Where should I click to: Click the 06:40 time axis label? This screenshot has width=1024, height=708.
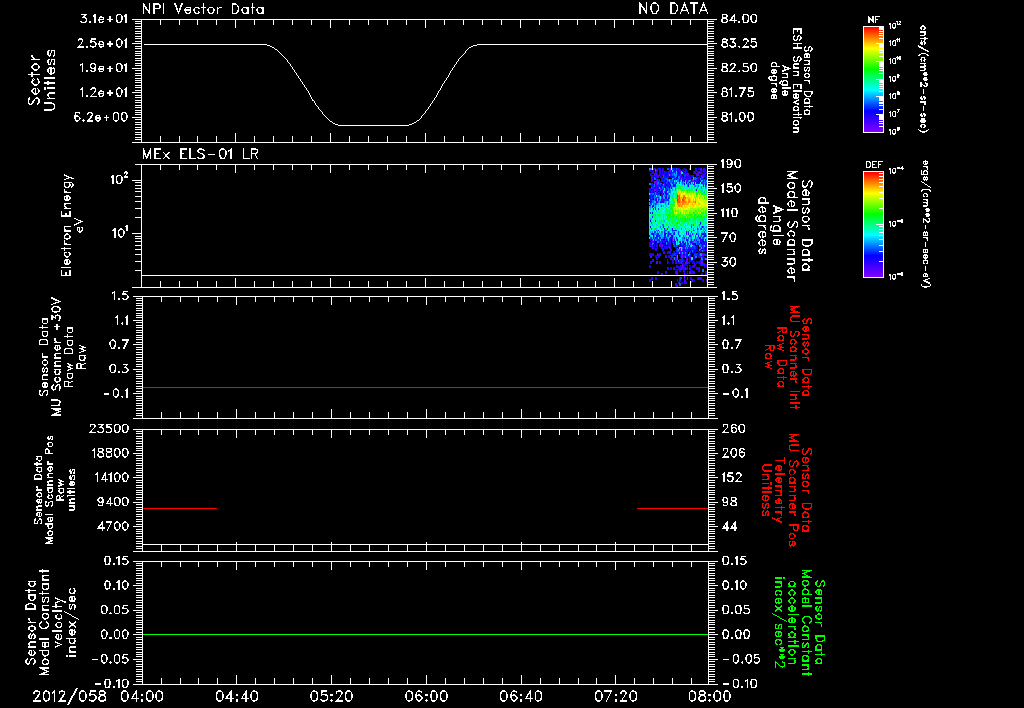[x=521, y=696]
